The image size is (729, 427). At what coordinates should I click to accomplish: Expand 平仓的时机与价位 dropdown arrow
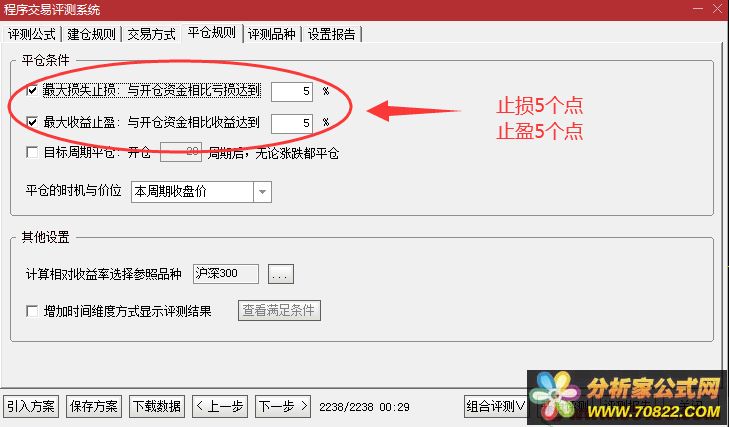[262, 192]
